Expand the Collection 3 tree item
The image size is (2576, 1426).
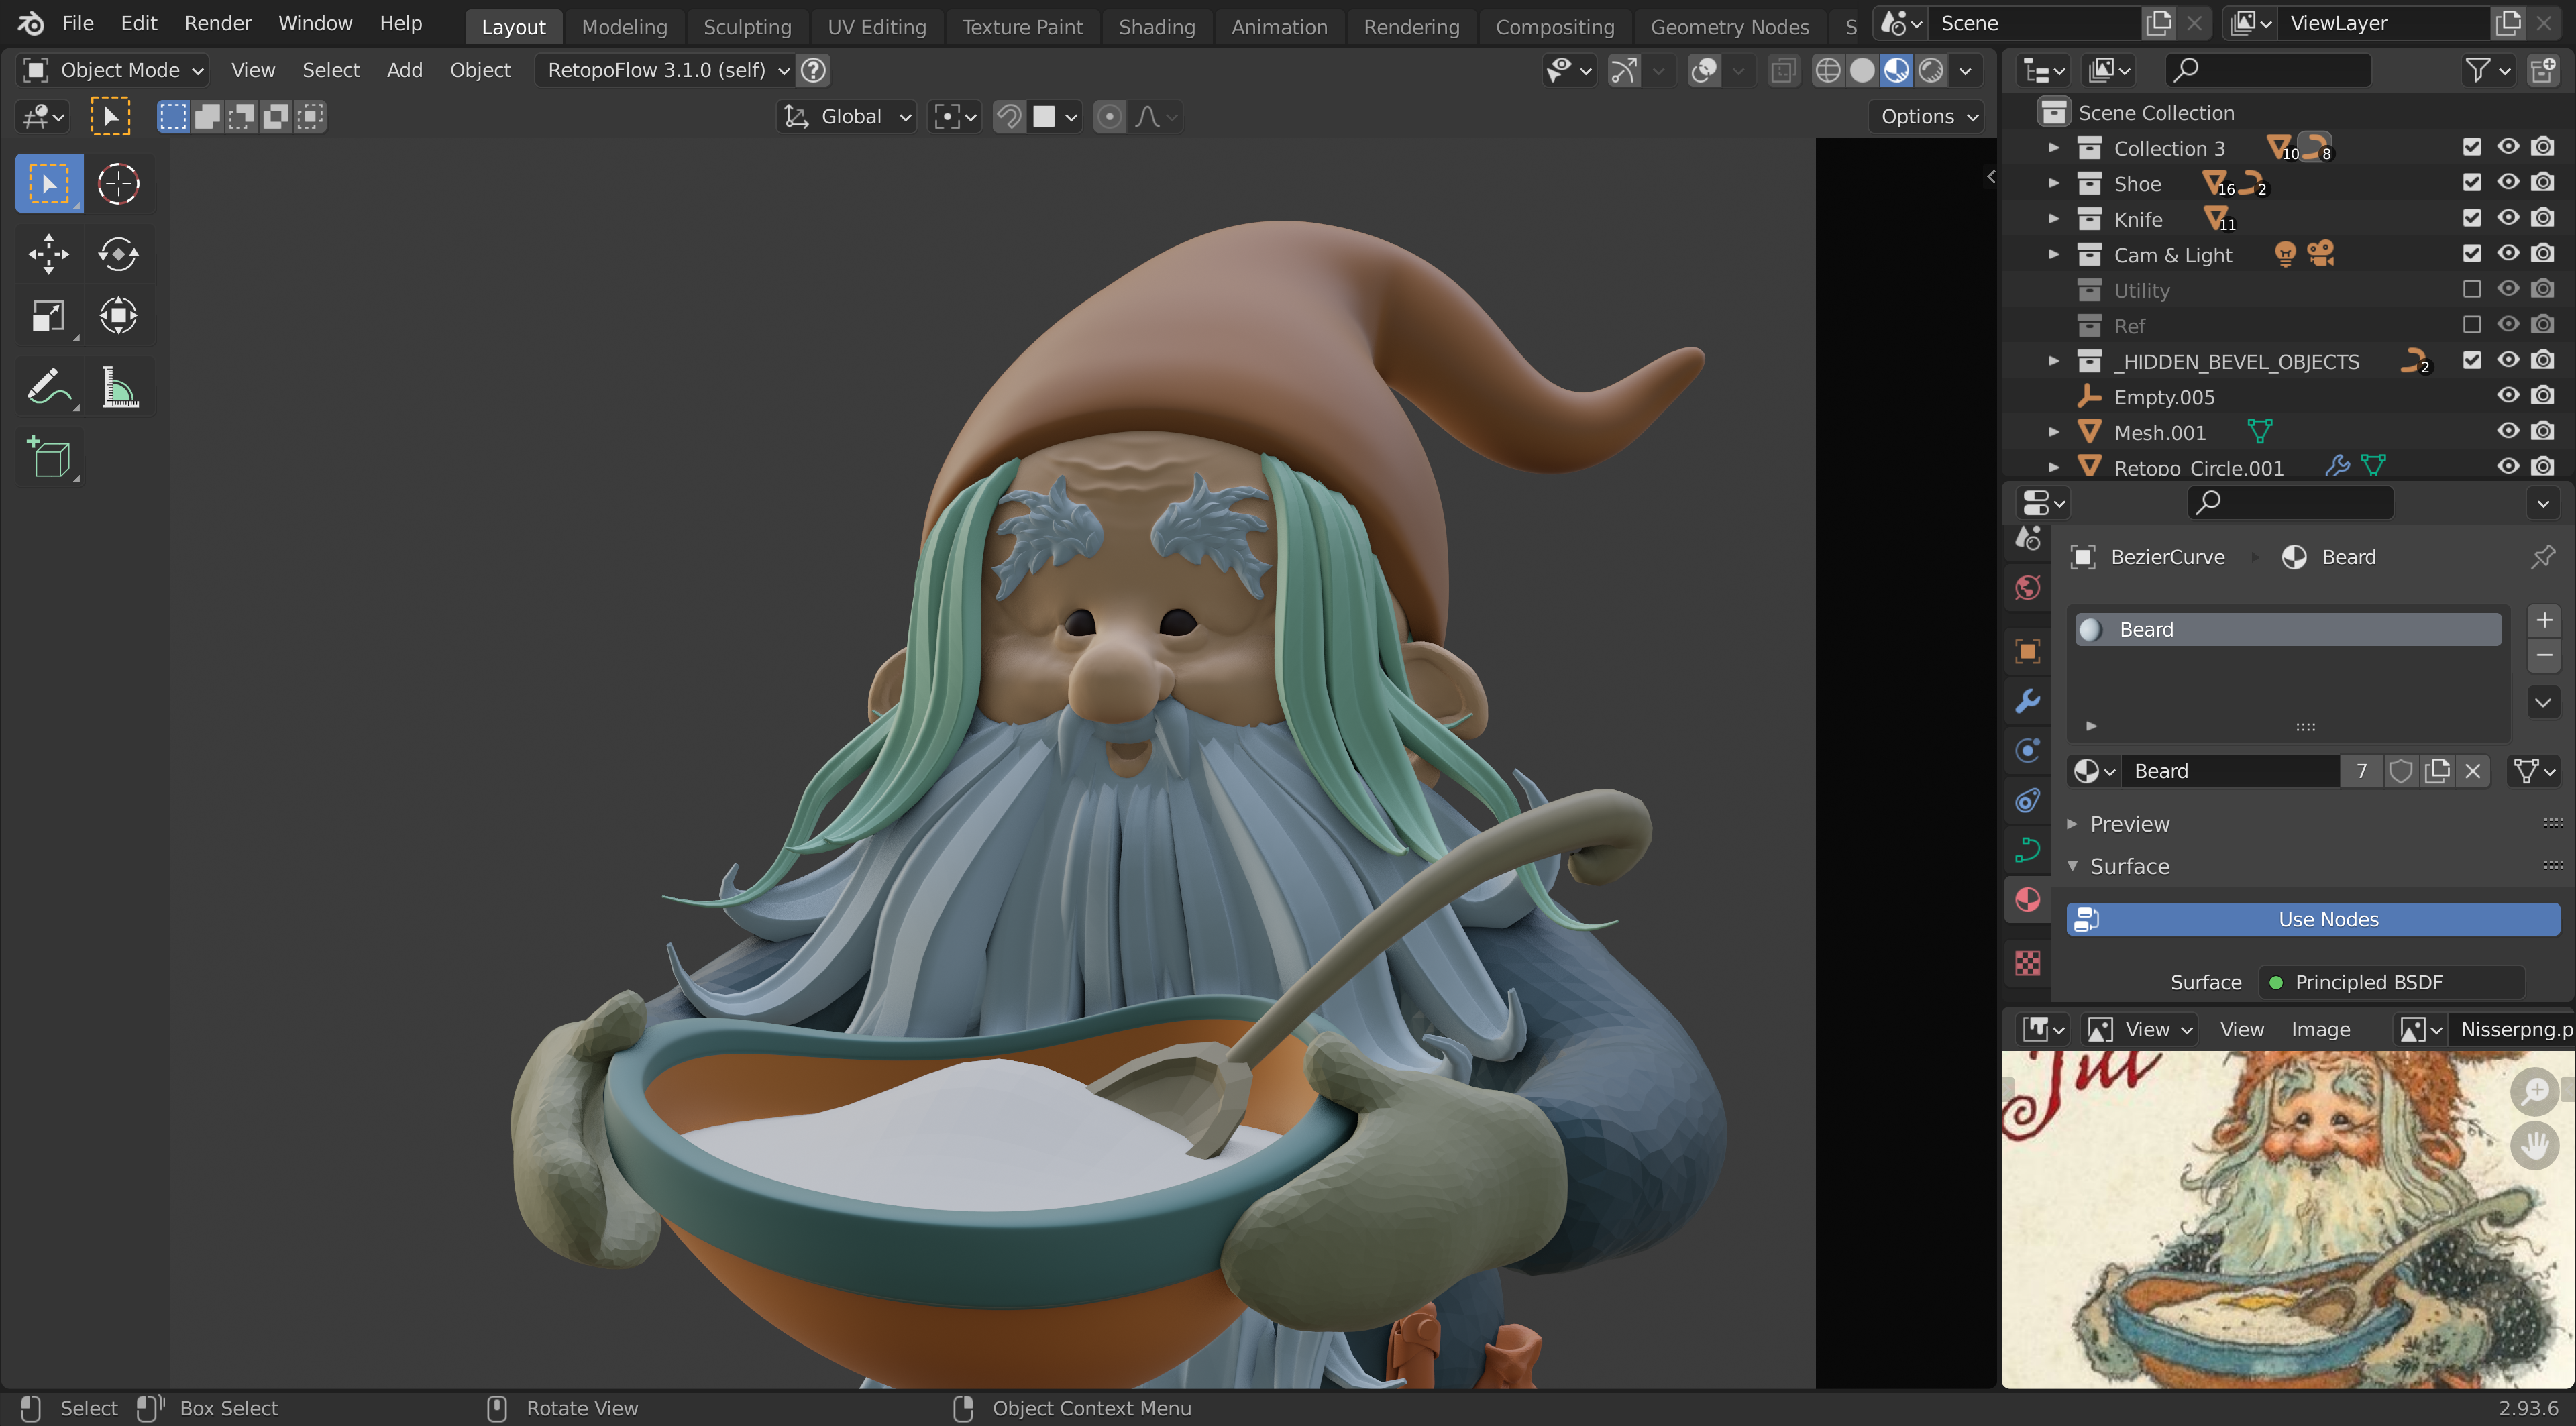2053,148
